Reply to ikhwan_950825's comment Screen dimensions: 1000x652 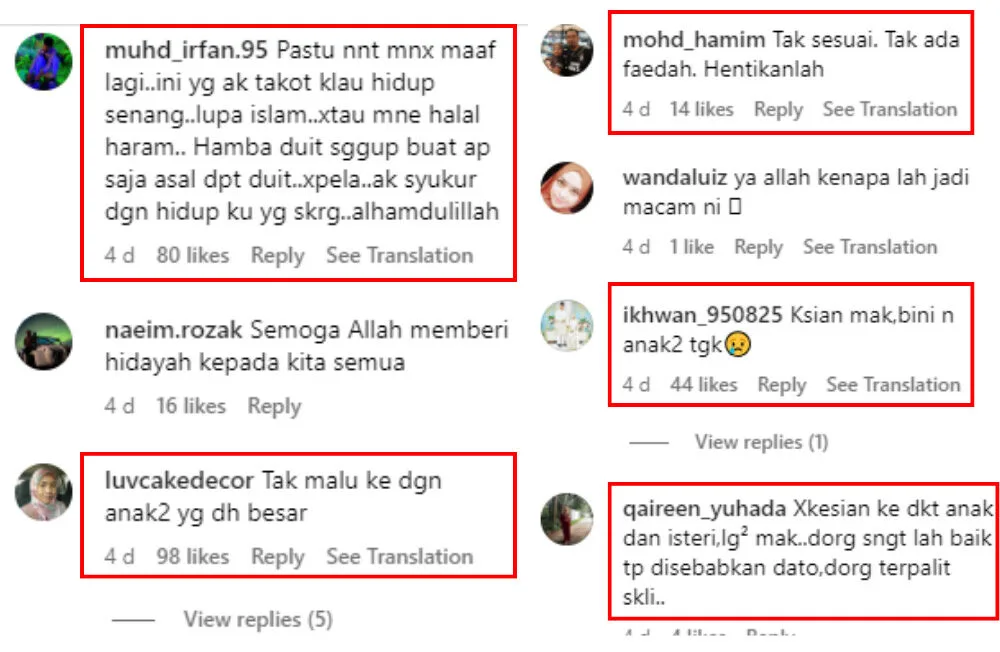(782, 385)
